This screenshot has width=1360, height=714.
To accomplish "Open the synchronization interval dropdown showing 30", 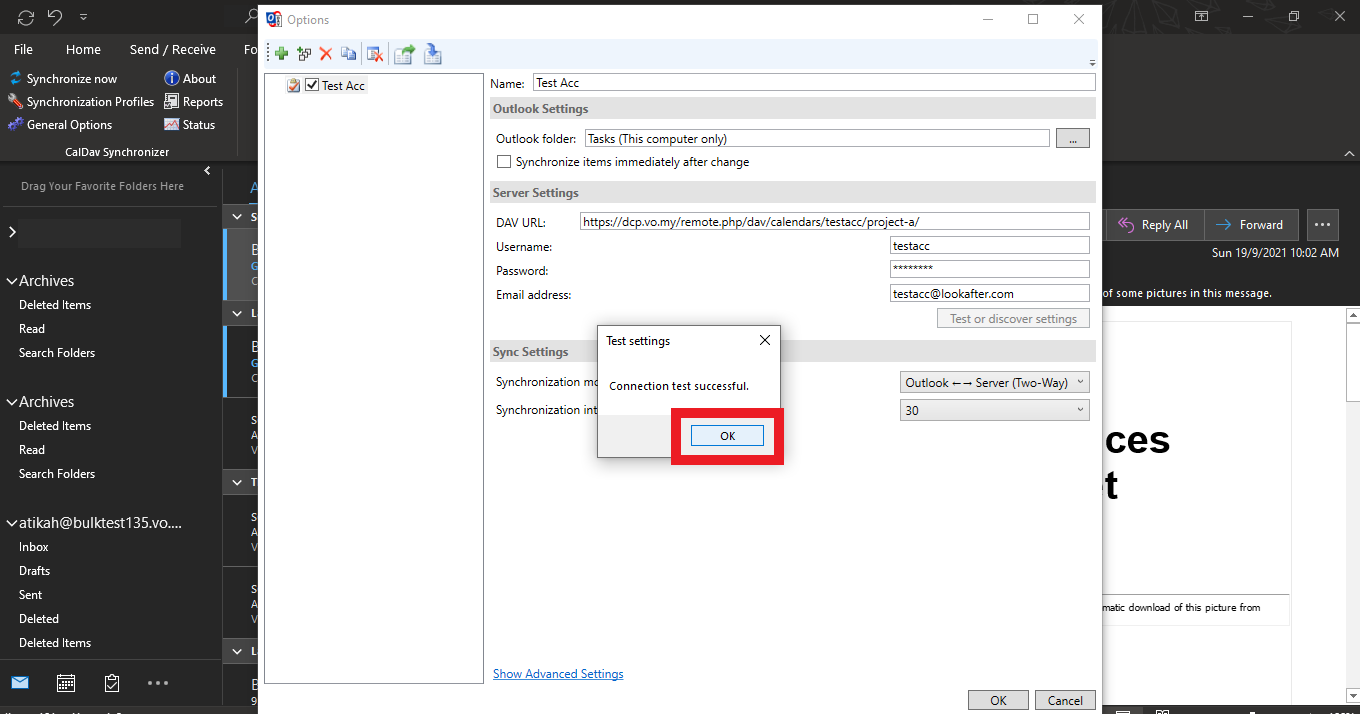I will pyautogui.click(x=994, y=410).
